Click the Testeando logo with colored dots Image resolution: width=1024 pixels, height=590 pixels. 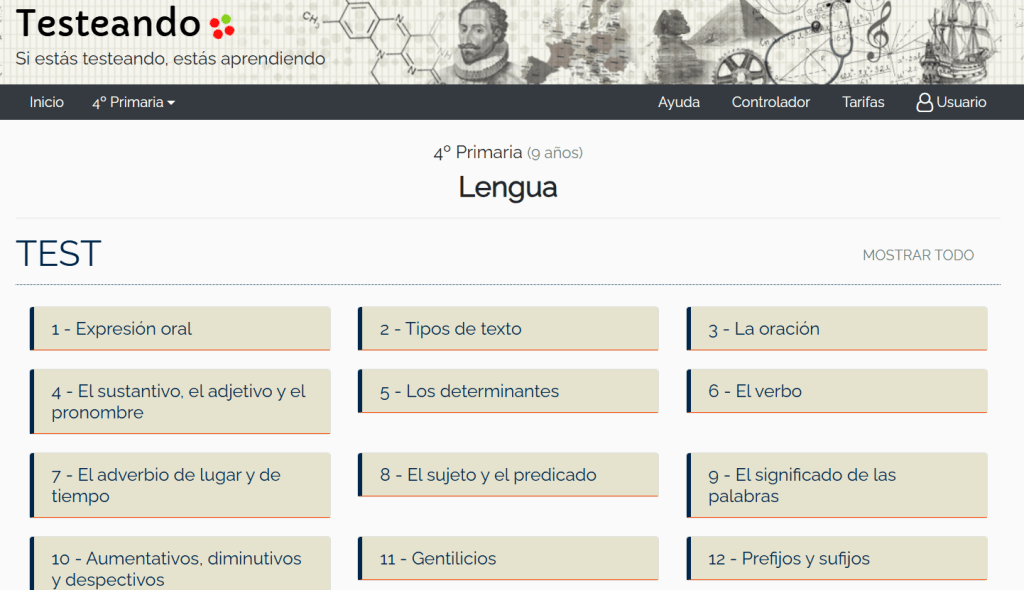[125, 23]
